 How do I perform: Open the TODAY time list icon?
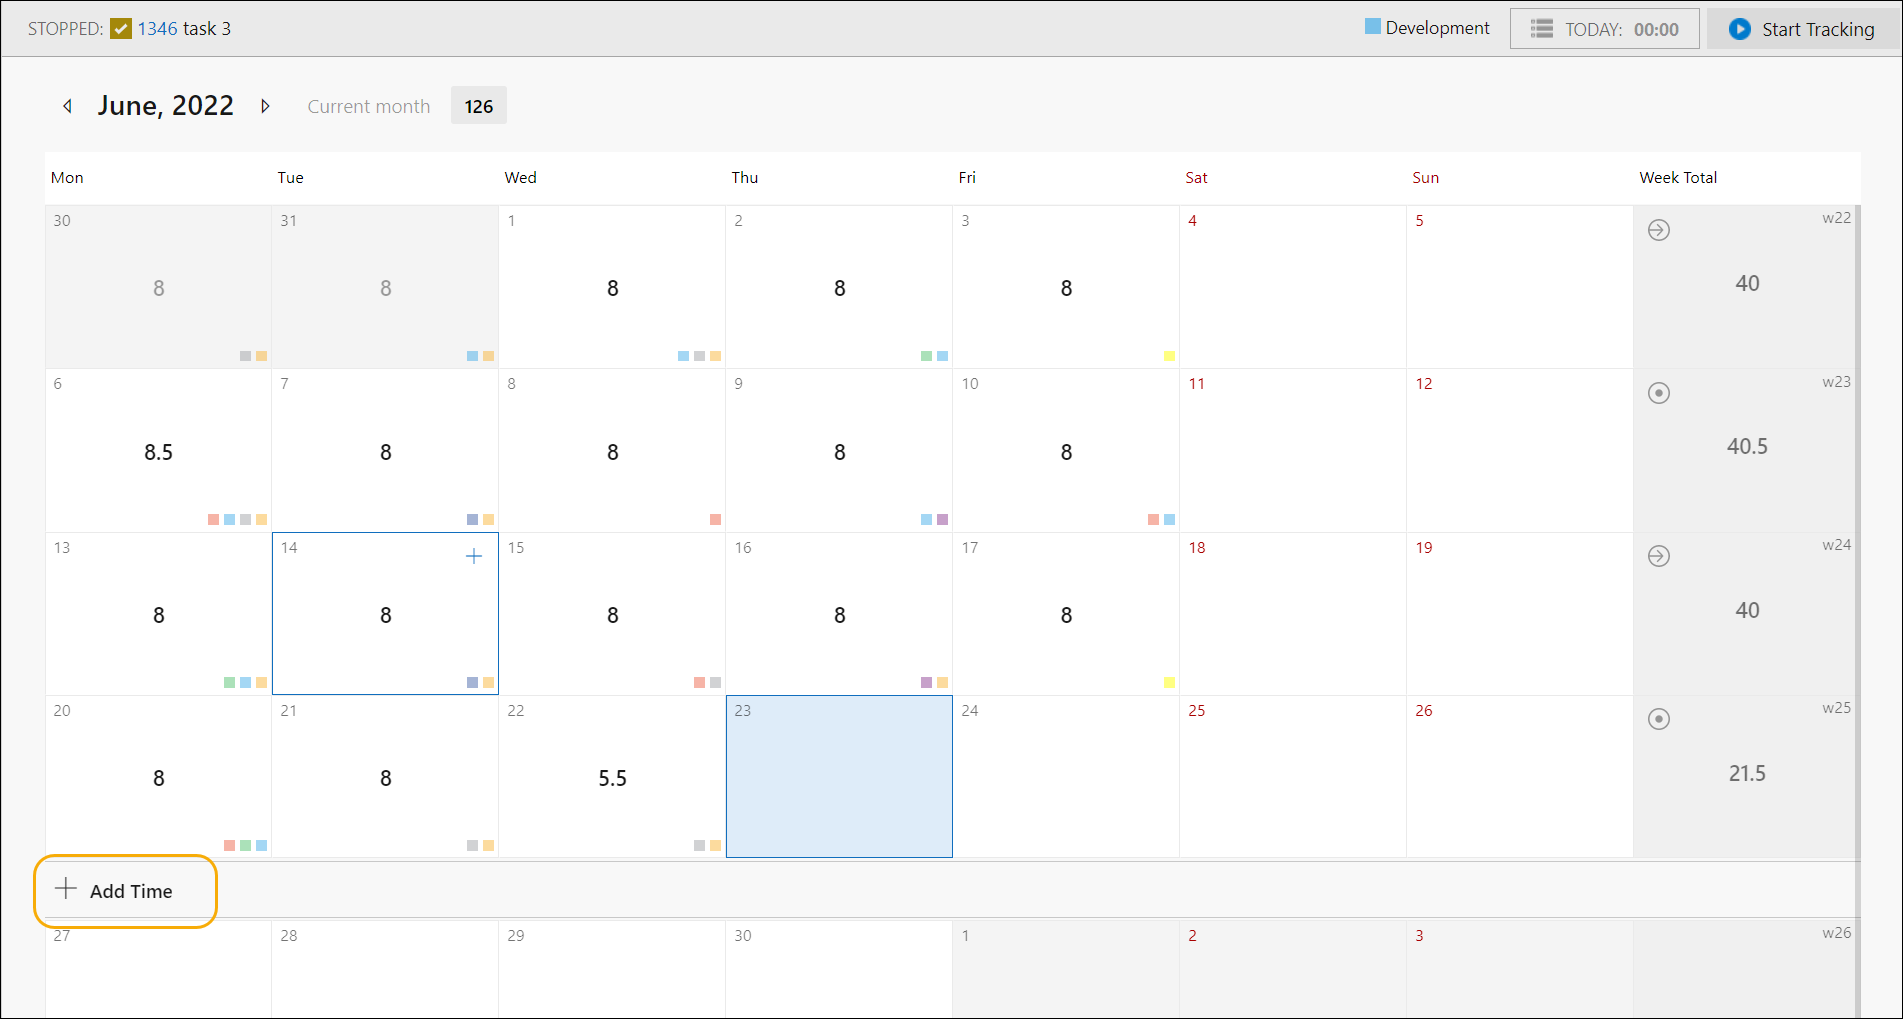click(x=1542, y=29)
